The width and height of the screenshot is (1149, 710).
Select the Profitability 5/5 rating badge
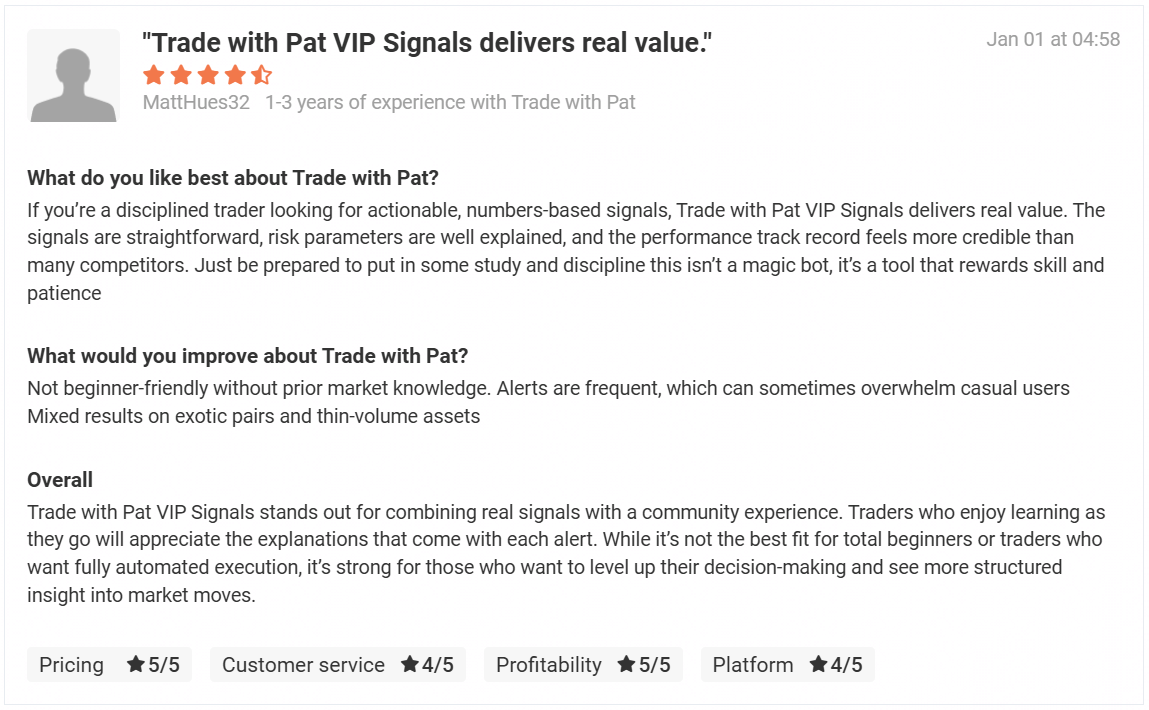pyautogui.click(x=583, y=665)
